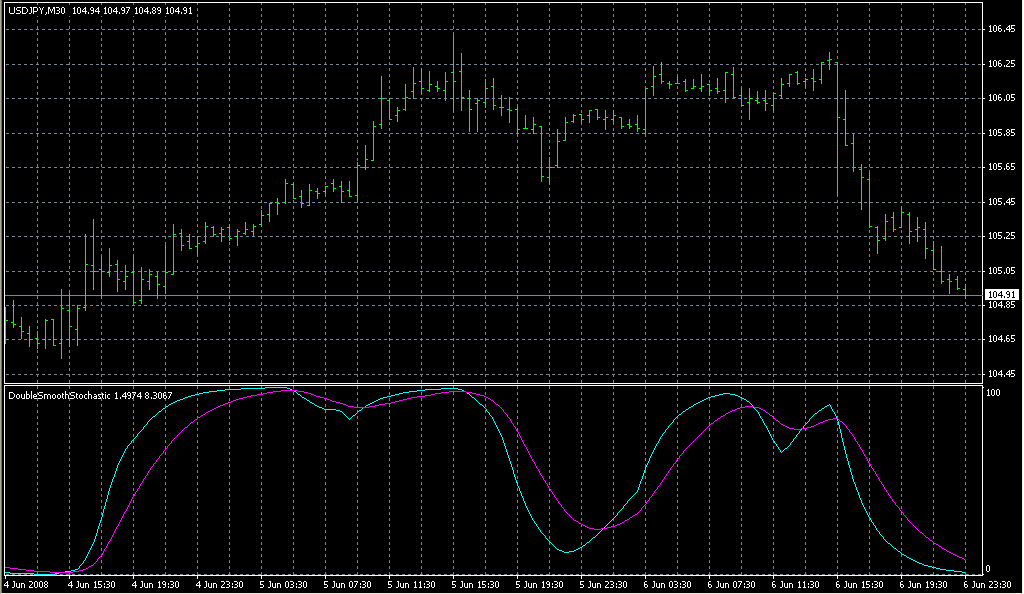This screenshot has width=1024, height=594.
Task: Click the indicator scale 0 label
Action: 989,568
